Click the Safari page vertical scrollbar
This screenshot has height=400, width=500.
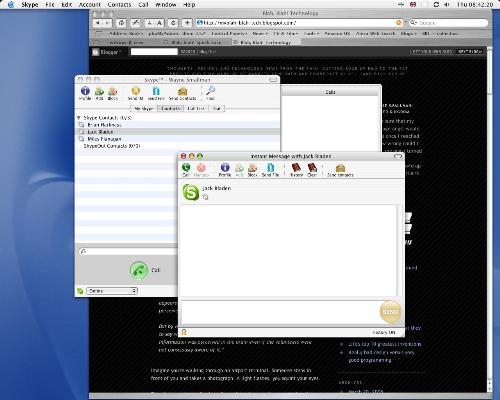489,220
